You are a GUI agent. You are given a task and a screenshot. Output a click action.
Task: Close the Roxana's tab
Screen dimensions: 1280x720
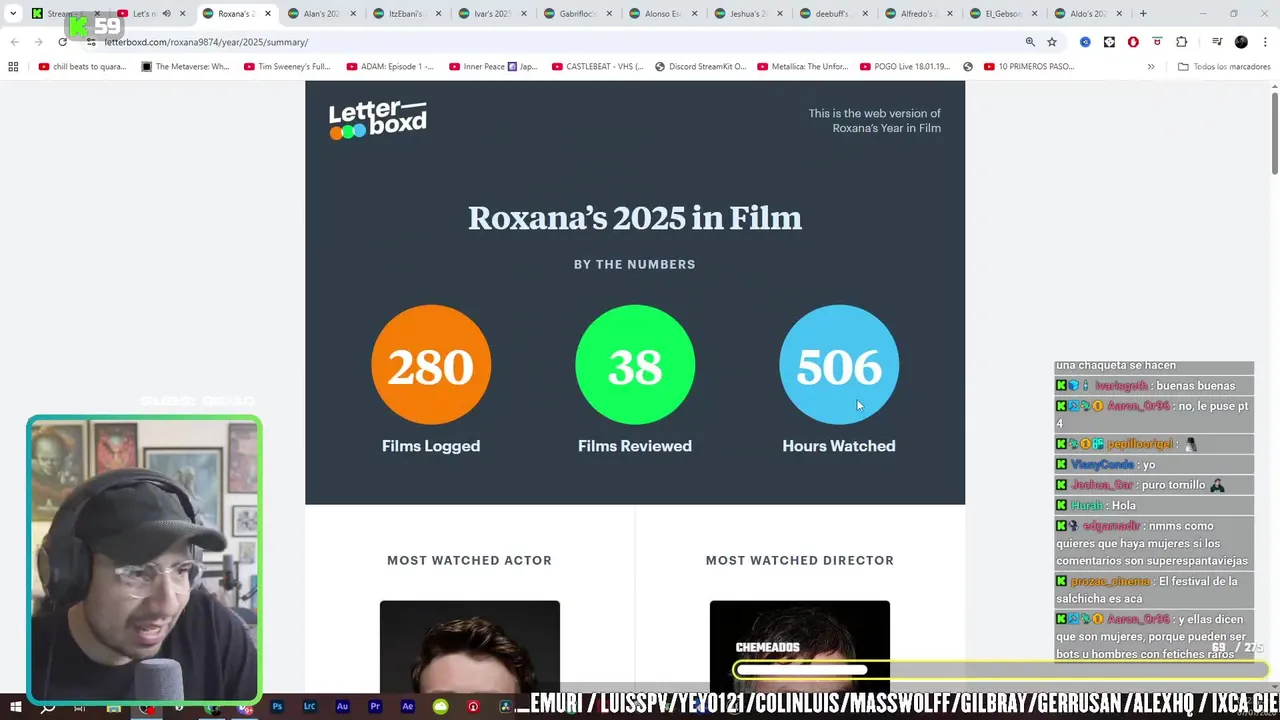[268, 14]
